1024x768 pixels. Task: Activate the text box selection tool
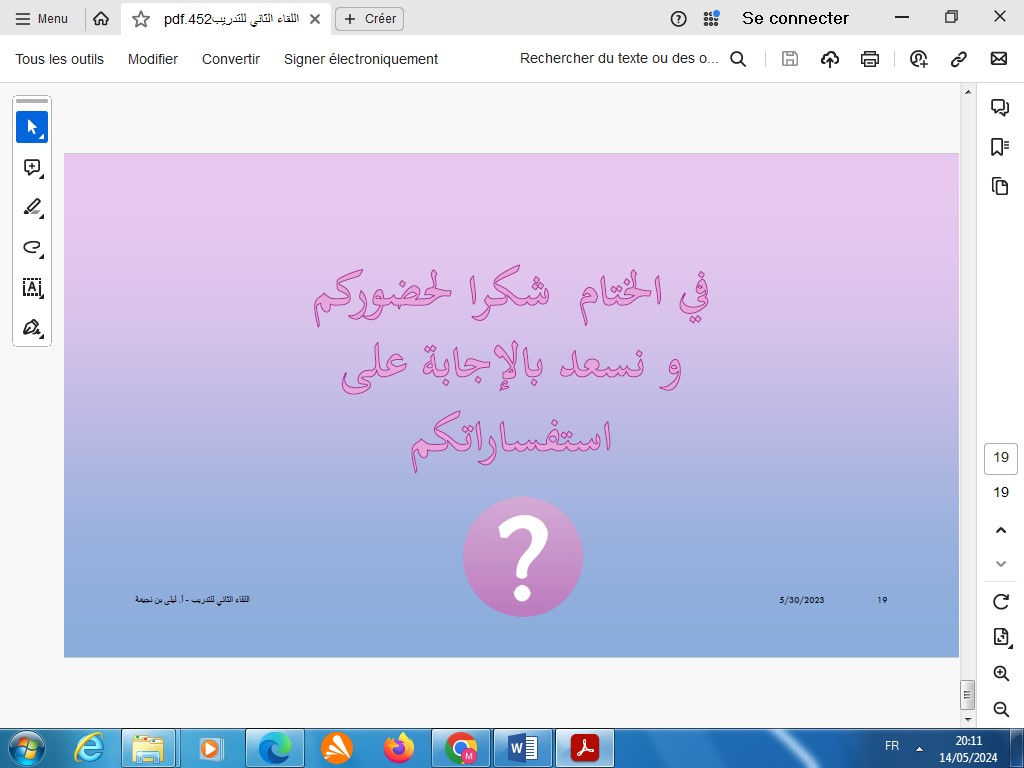[x=32, y=288]
